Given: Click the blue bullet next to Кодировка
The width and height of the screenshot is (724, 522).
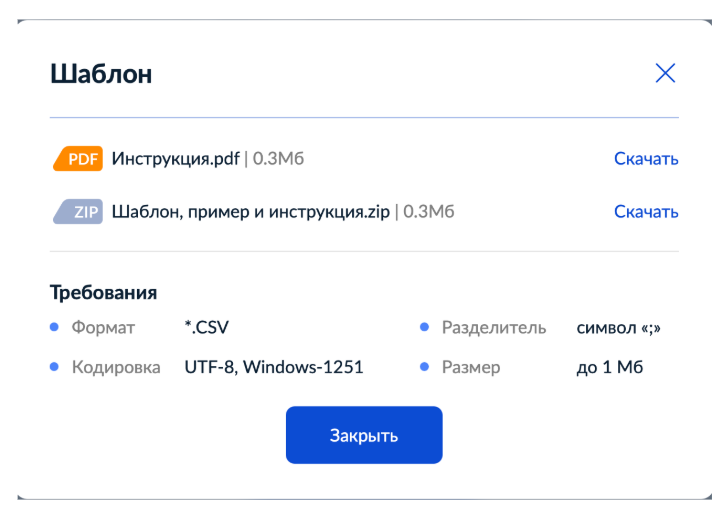Looking at the screenshot, I should [x=54, y=367].
